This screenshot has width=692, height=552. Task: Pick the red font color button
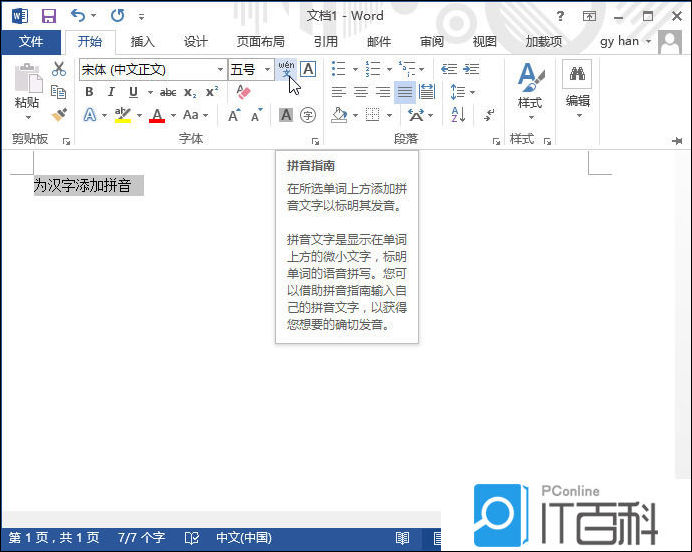click(x=157, y=116)
